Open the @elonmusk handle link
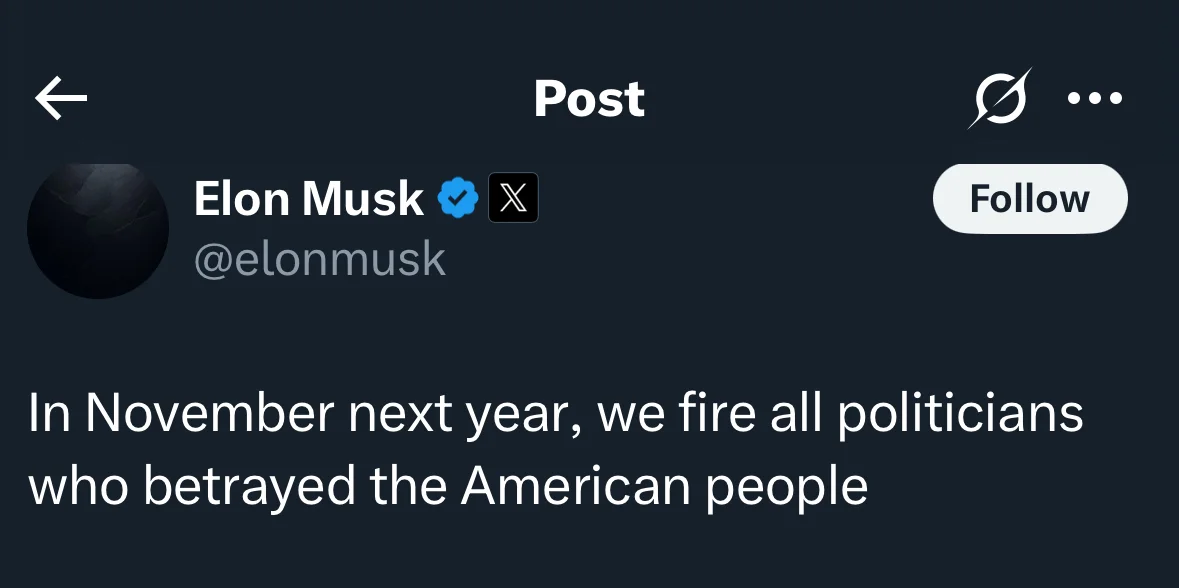The height and width of the screenshot is (588, 1179). coord(319,259)
